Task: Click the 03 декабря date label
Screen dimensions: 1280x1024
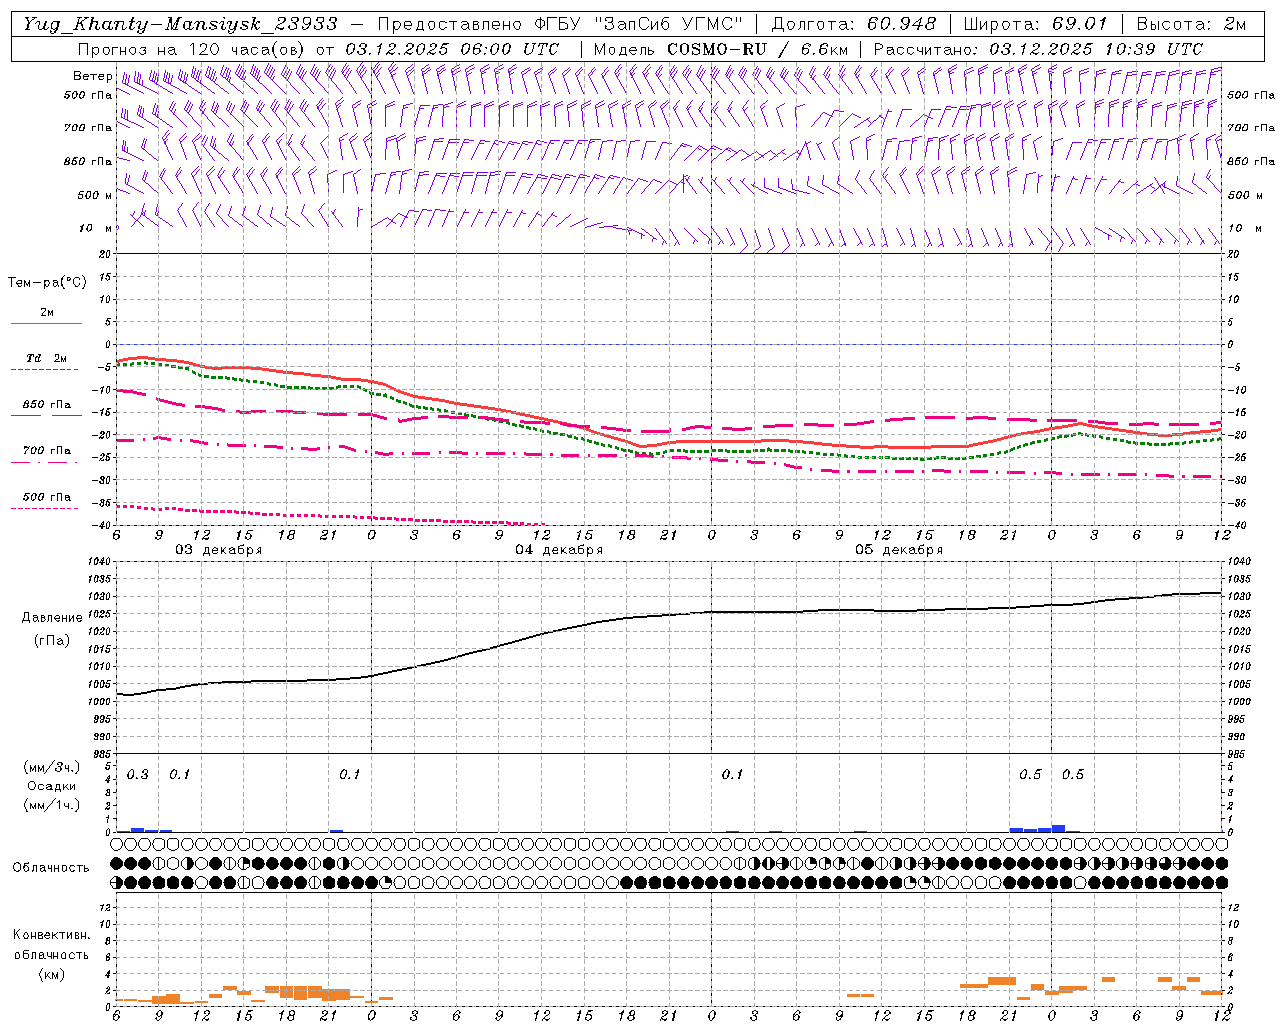Action: [219, 550]
